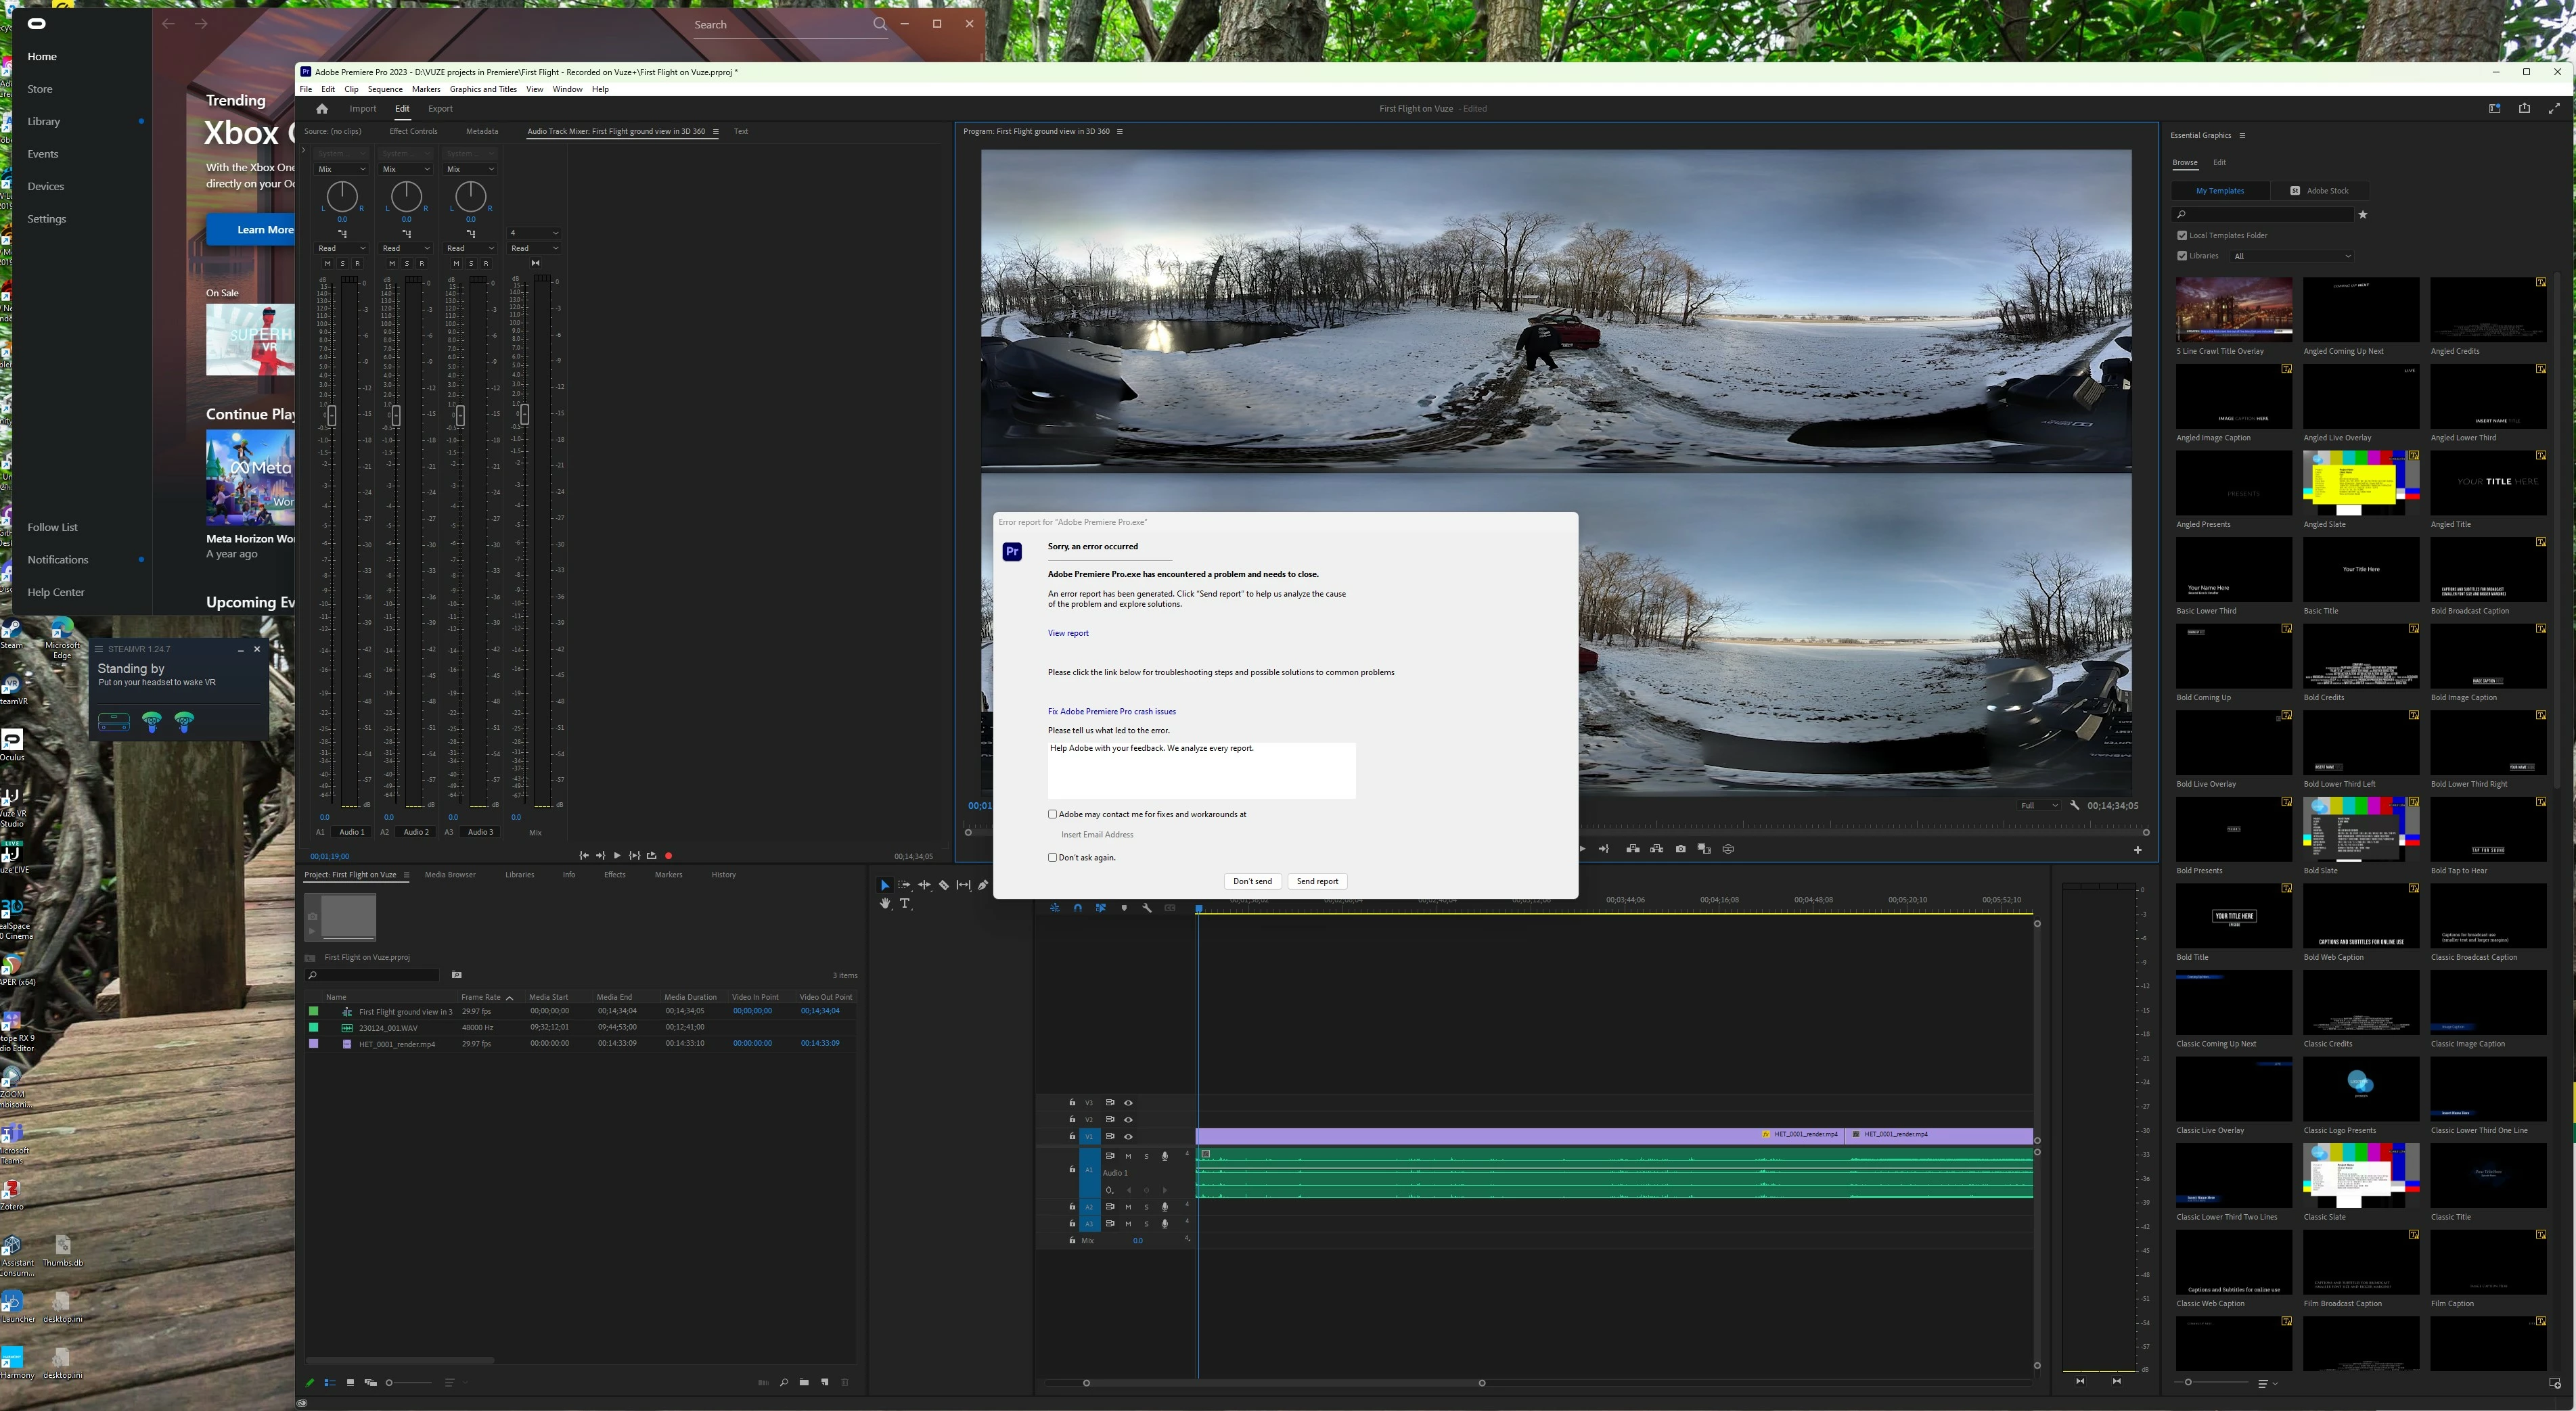Image resolution: width=2576 pixels, height=1411 pixels.
Task: Switch to the Media Browser tab
Action: click(x=450, y=875)
